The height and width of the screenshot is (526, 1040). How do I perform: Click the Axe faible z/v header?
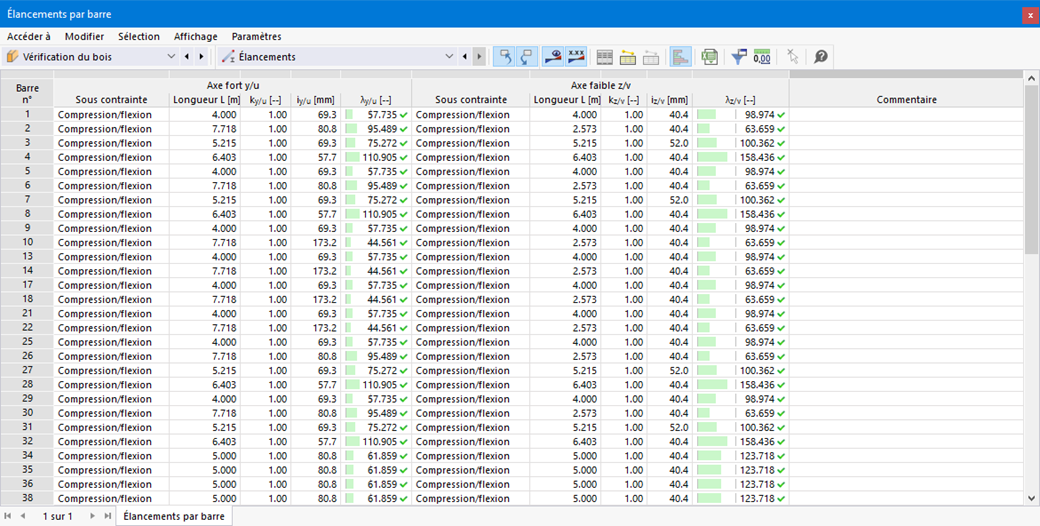click(x=601, y=86)
